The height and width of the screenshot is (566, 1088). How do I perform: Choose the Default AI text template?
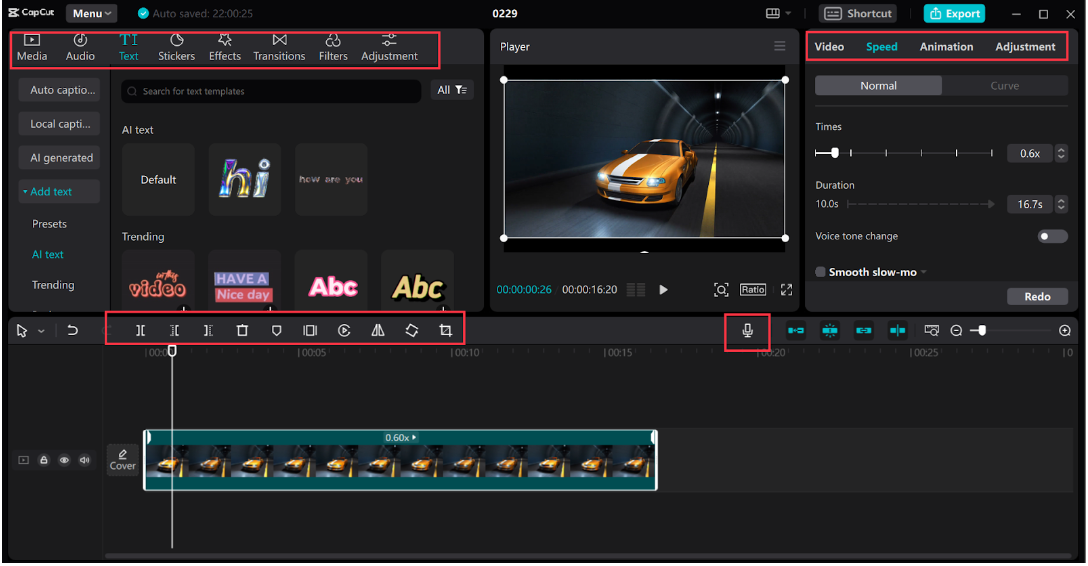[x=158, y=180]
